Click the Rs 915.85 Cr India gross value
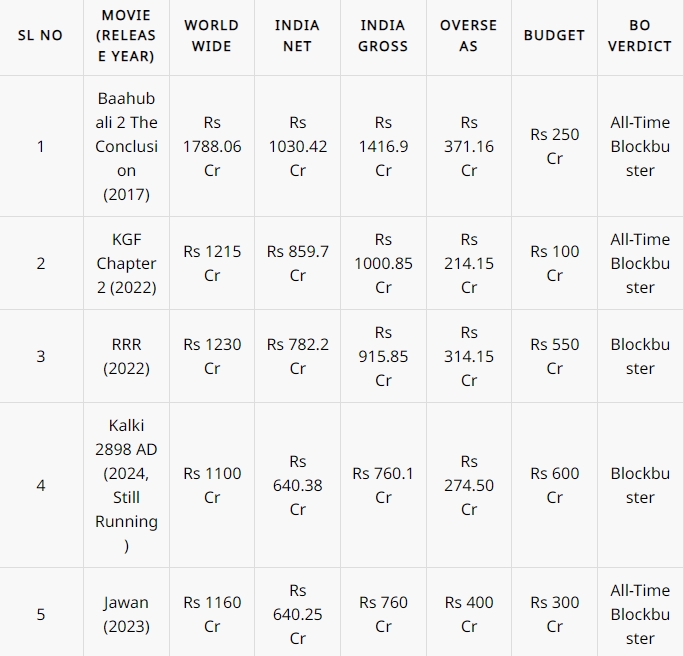Screen dimensions: 684x656 [x=383, y=356]
